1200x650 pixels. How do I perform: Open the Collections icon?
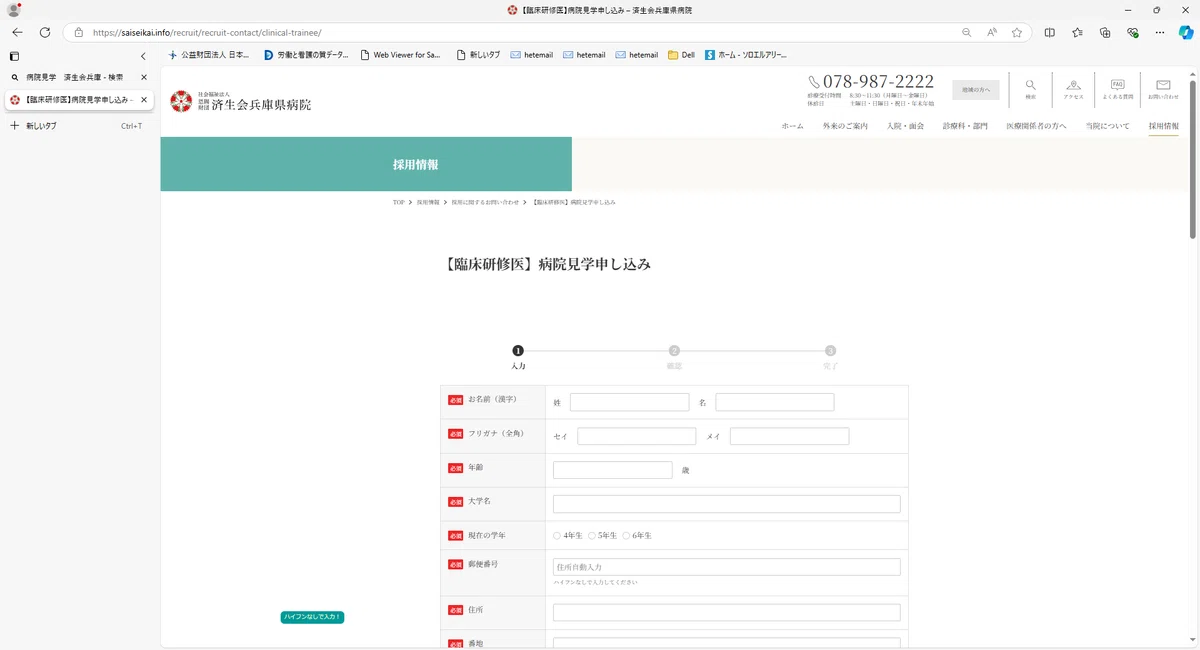click(x=1105, y=32)
